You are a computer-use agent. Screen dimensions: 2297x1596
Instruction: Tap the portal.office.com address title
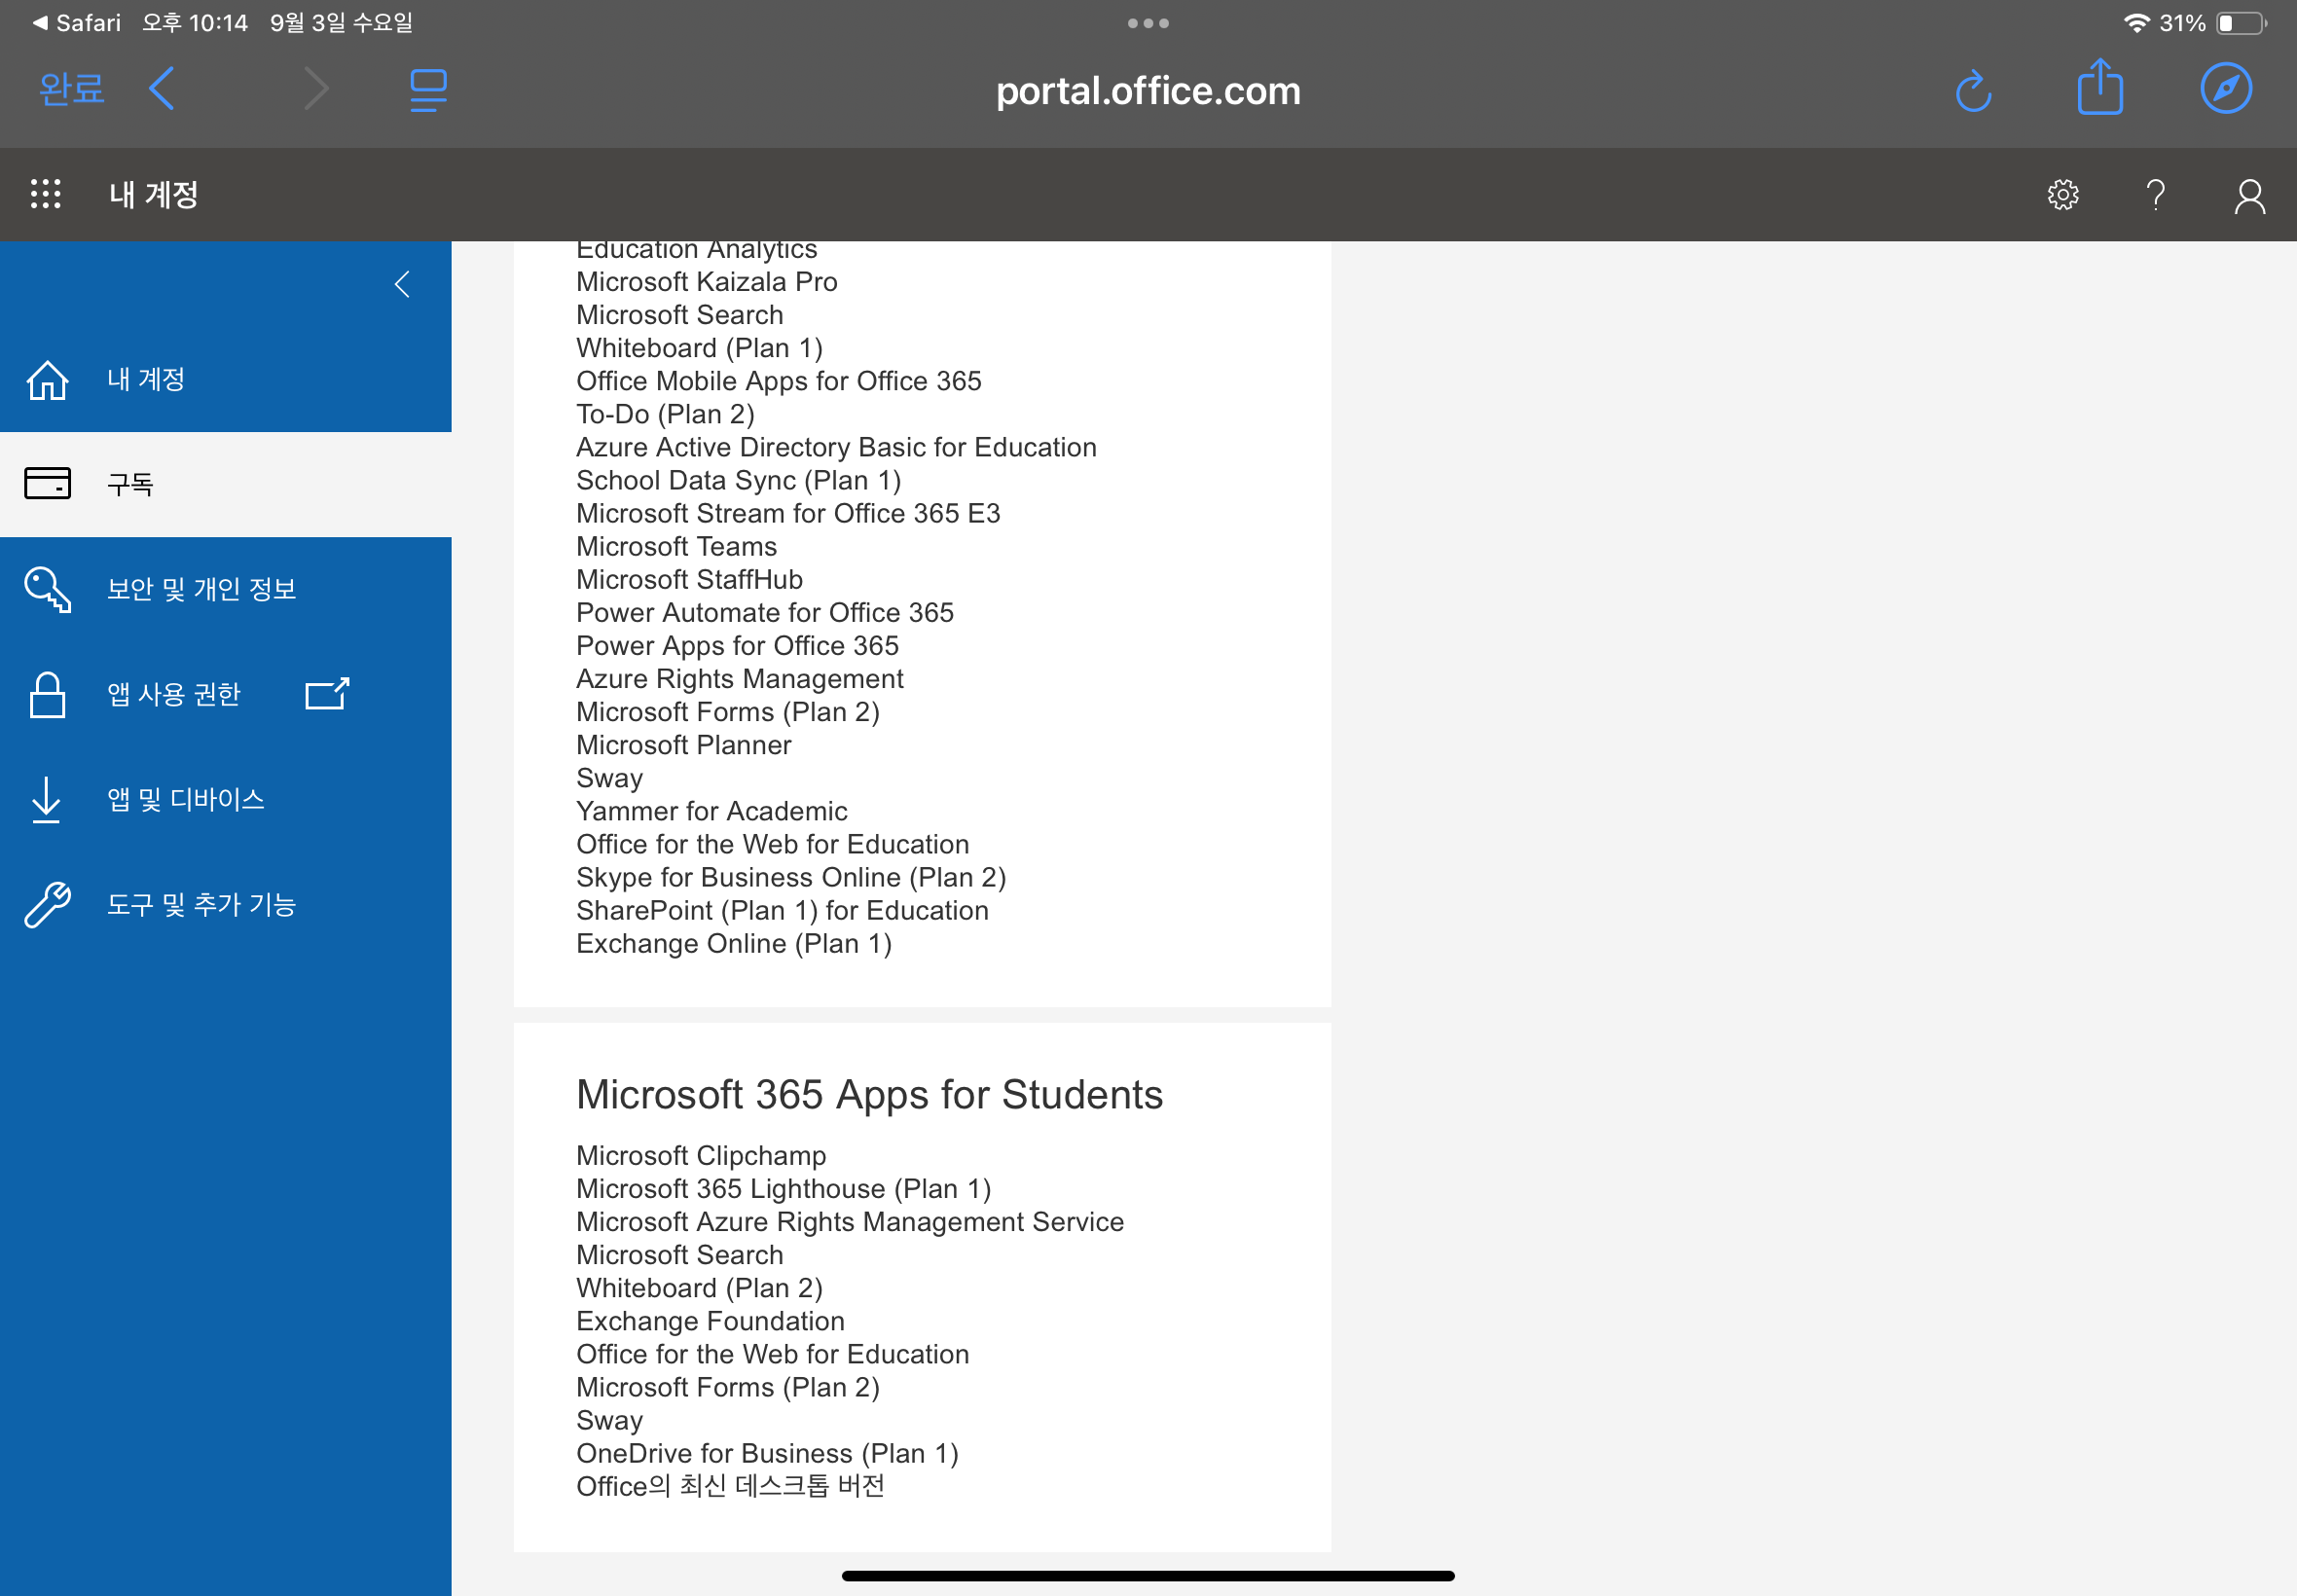pyautogui.click(x=1148, y=91)
